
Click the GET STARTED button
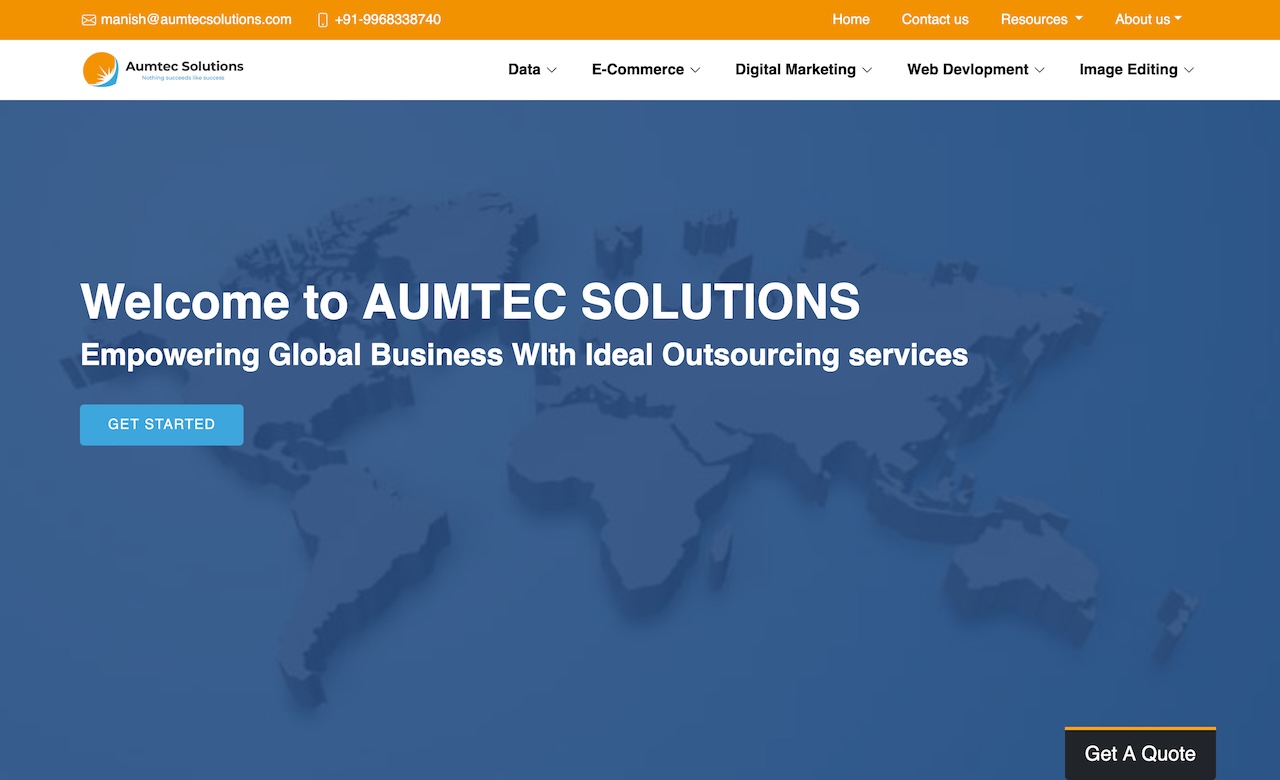(162, 425)
